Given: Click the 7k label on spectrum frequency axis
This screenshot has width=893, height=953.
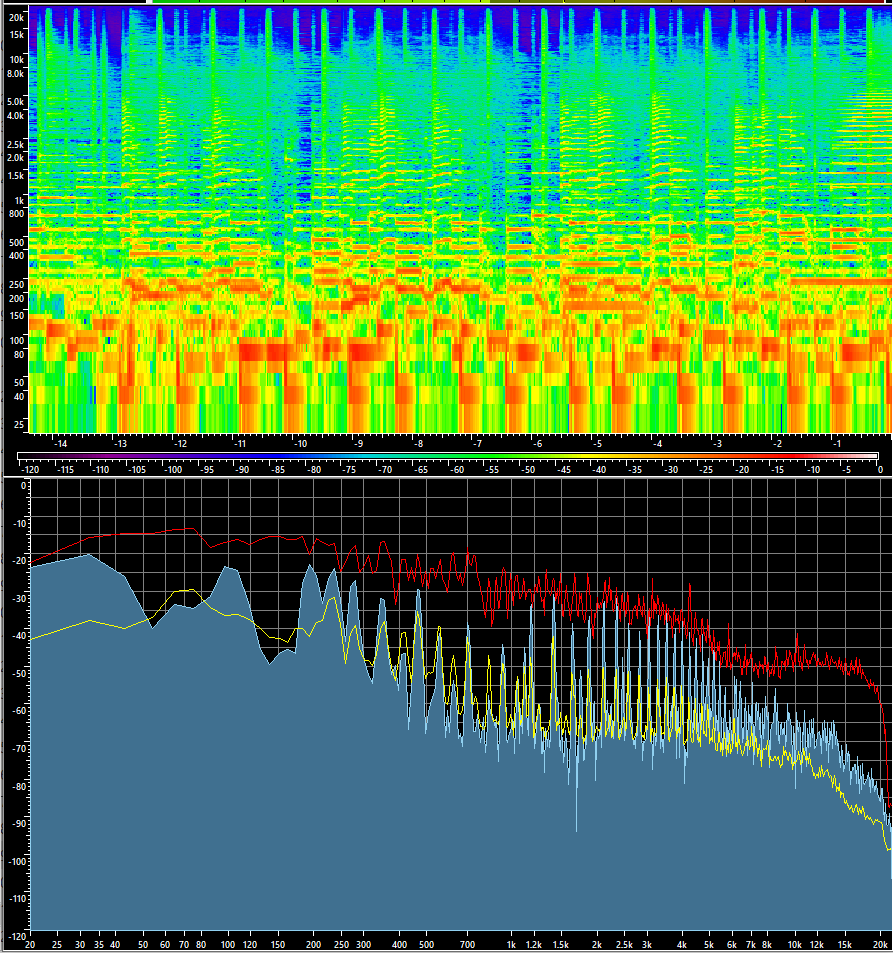Looking at the screenshot, I should [751, 945].
